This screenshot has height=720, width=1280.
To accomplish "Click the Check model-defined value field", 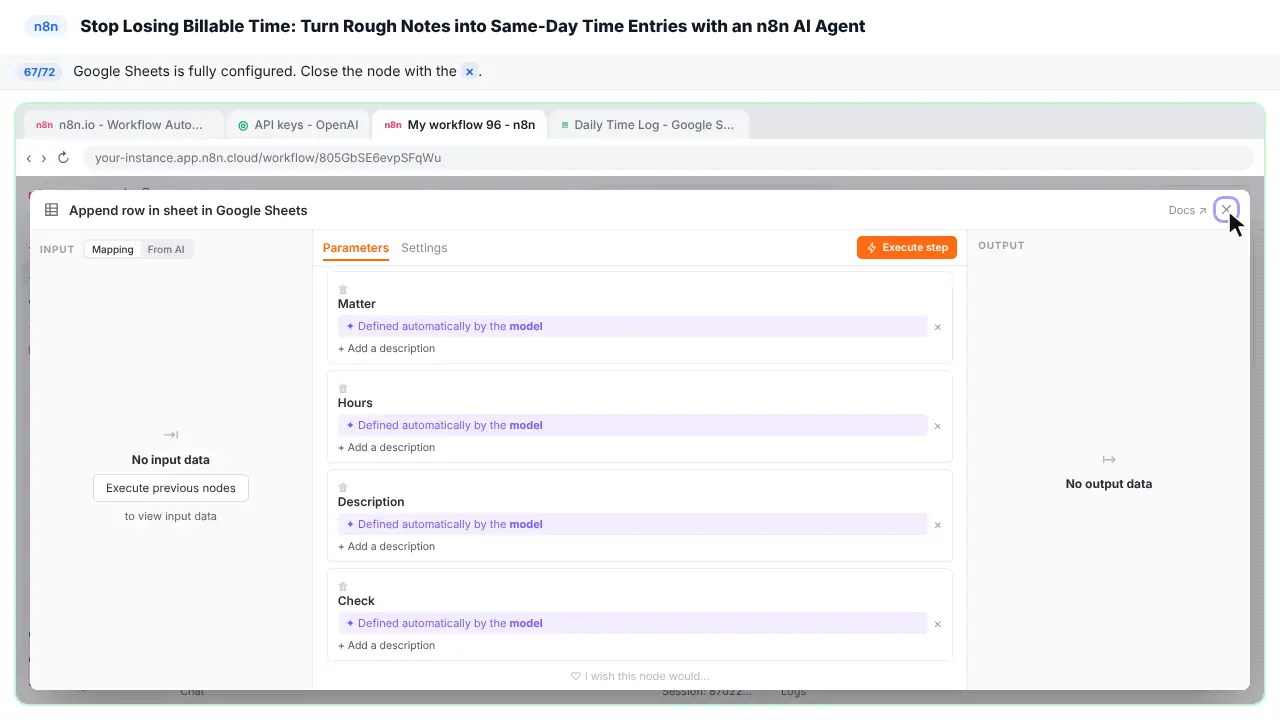I will (633, 623).
